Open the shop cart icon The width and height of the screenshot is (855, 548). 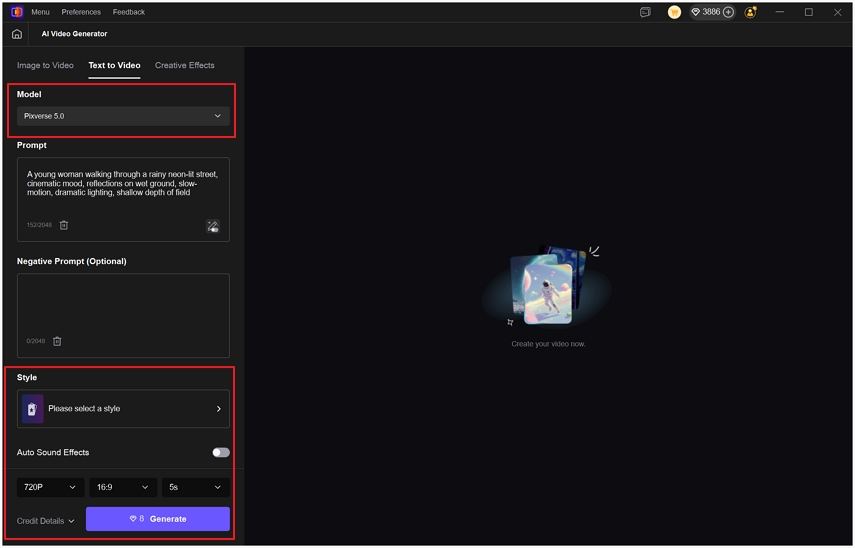(675, 12)
